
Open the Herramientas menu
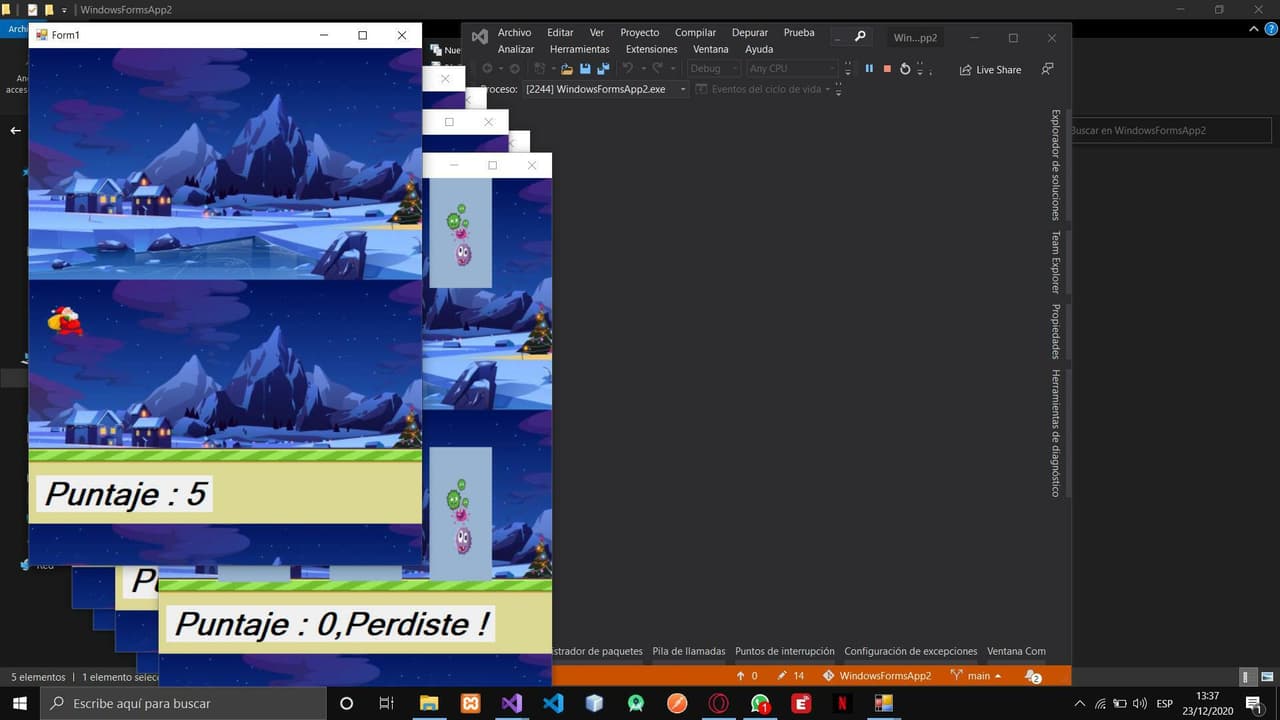(x=580, y=49)
